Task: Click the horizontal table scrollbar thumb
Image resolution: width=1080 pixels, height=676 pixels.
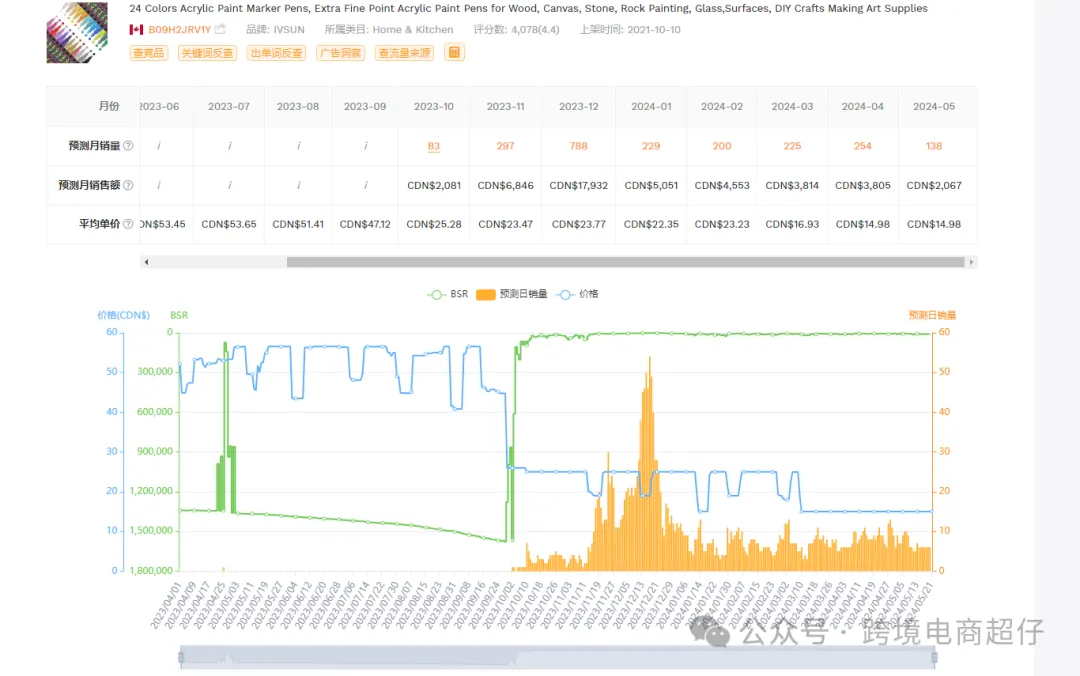Action: (625, 262)
